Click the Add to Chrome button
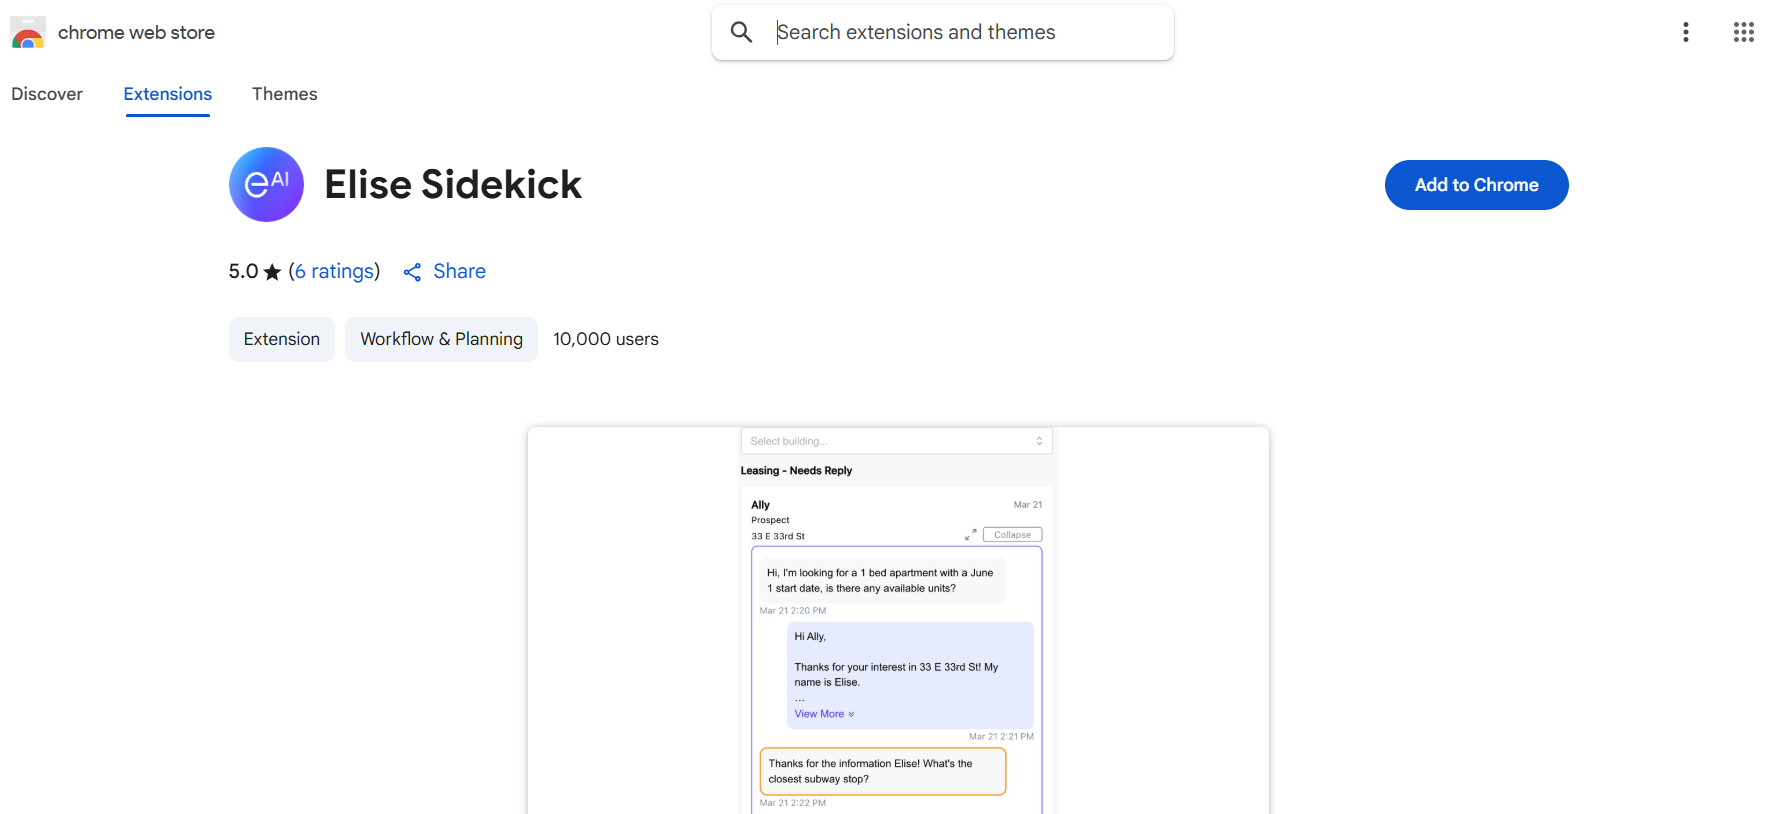 (x=1476, y=185)
